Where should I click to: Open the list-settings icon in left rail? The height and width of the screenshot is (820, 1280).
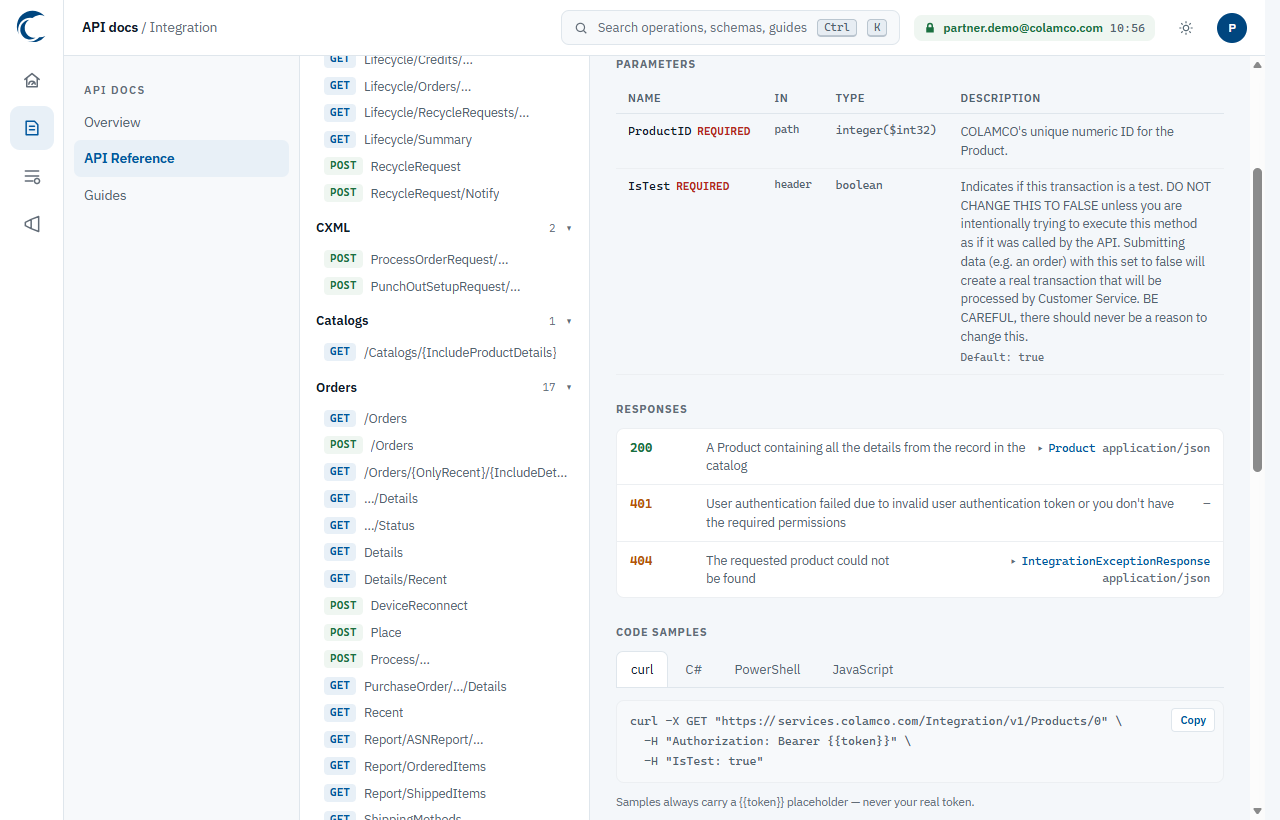(x=32, y=177)
